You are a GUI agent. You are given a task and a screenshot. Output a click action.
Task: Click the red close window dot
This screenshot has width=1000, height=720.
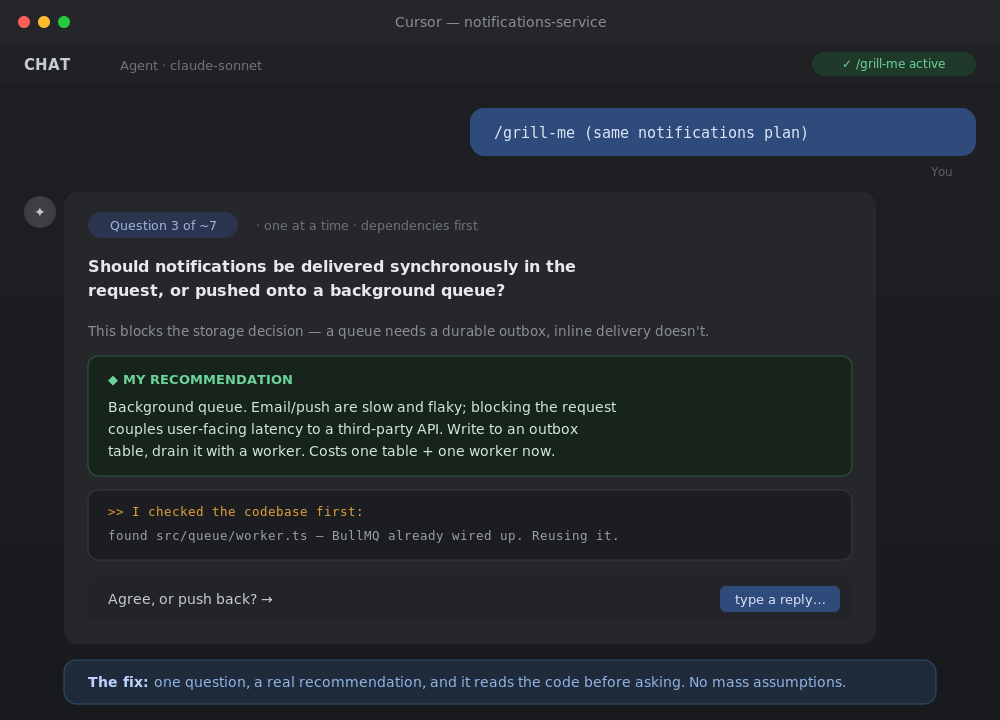(24, 22)
